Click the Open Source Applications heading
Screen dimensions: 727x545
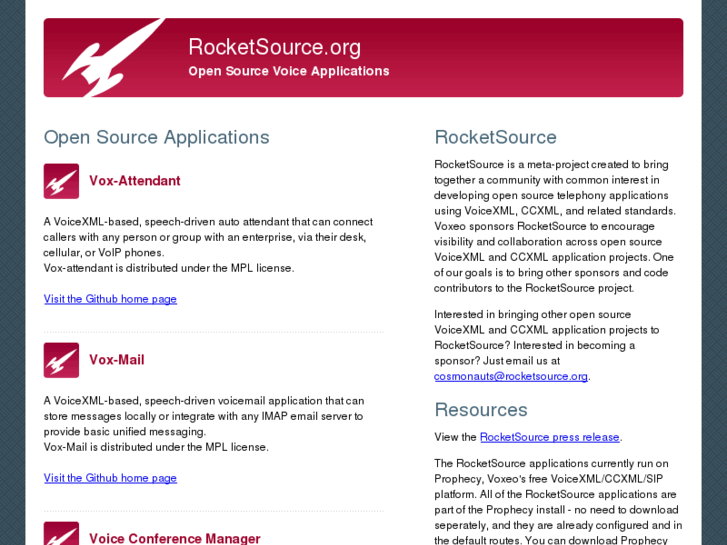tap(157, 137)
